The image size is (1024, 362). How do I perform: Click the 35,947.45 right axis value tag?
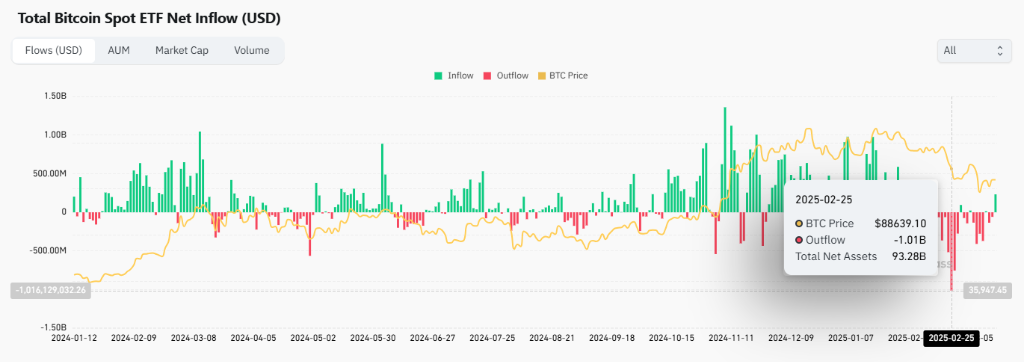[987, 291]
